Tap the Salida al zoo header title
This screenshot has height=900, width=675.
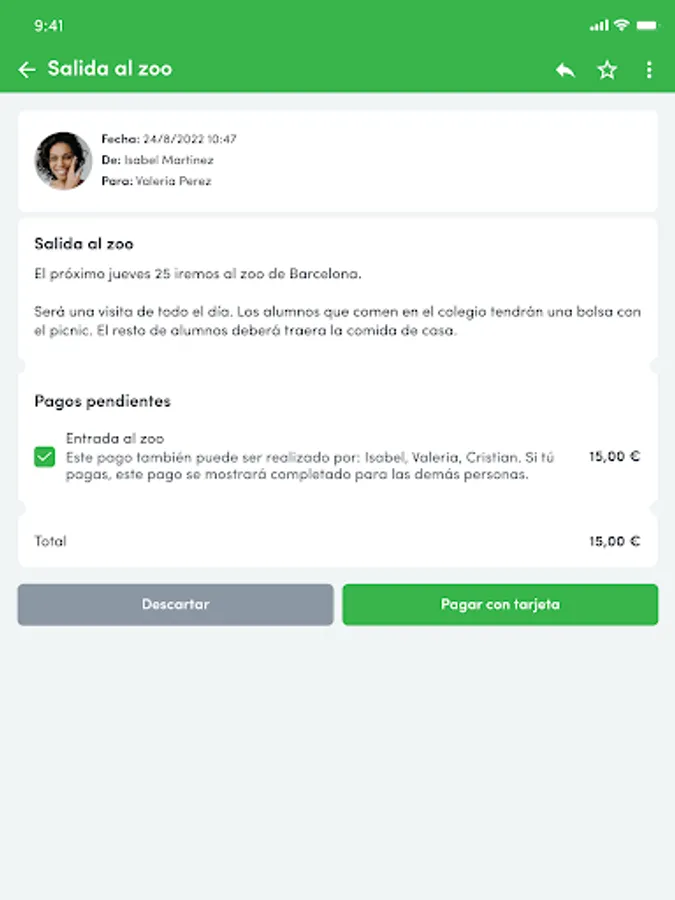pyautogui.click(x=109, y=69)
